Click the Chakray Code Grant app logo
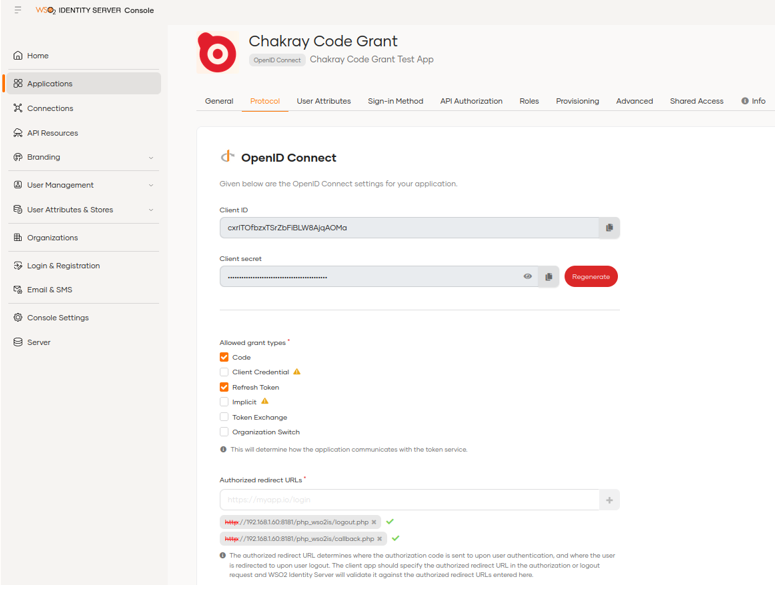The width and height of the screenshot is (775, 590). [x=217, y=52]
